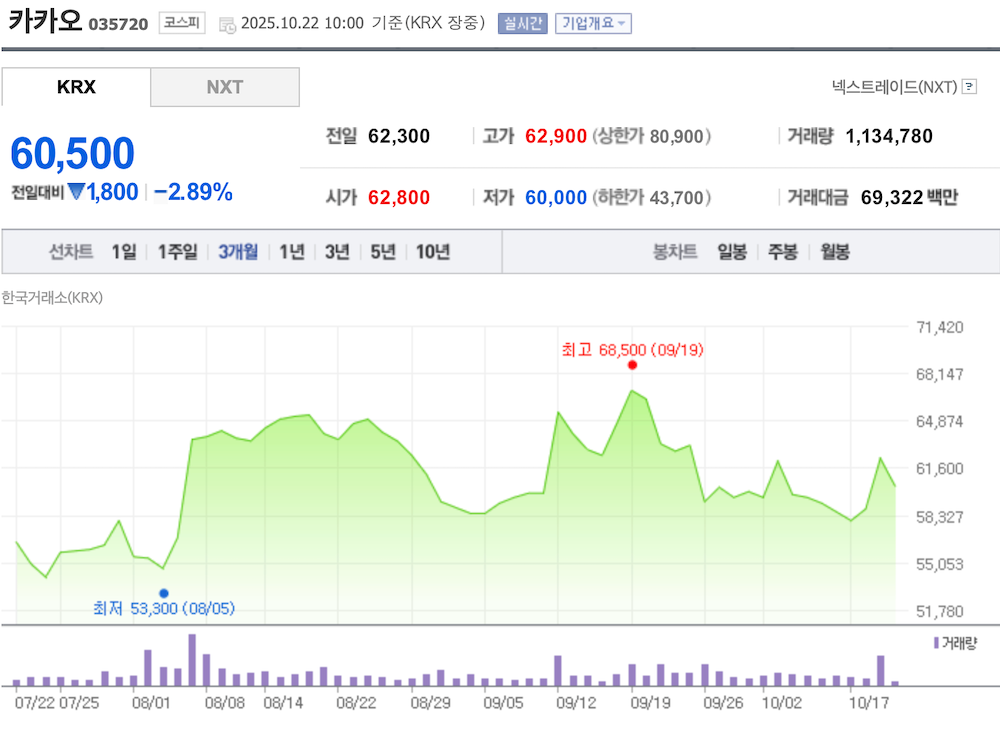Select 주봉 weekly candle chart
Viewport: 1000px width, 737px height.
pos(783,252)
